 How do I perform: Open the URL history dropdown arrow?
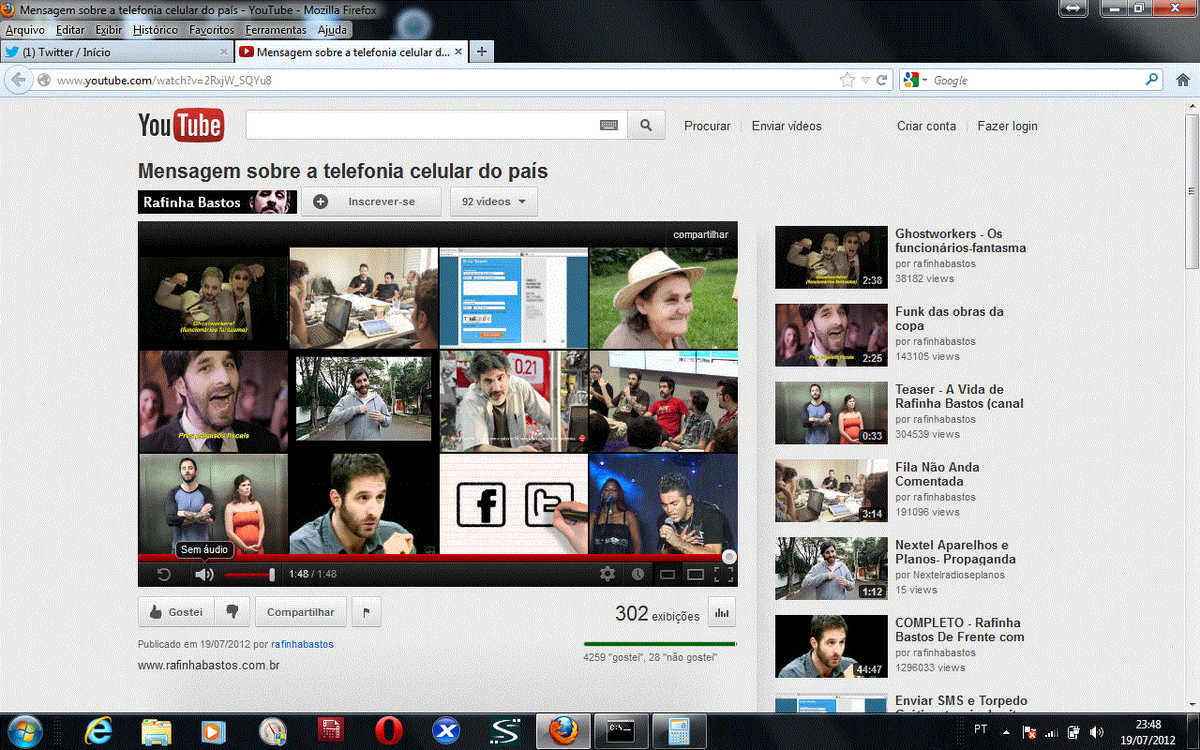(x=866, y=80)
